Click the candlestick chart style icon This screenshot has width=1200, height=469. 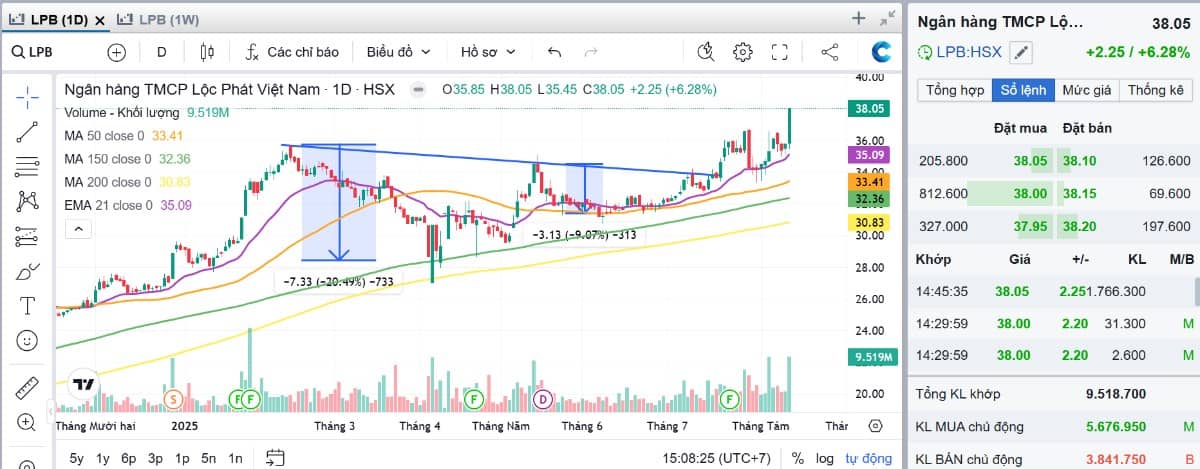207,52
